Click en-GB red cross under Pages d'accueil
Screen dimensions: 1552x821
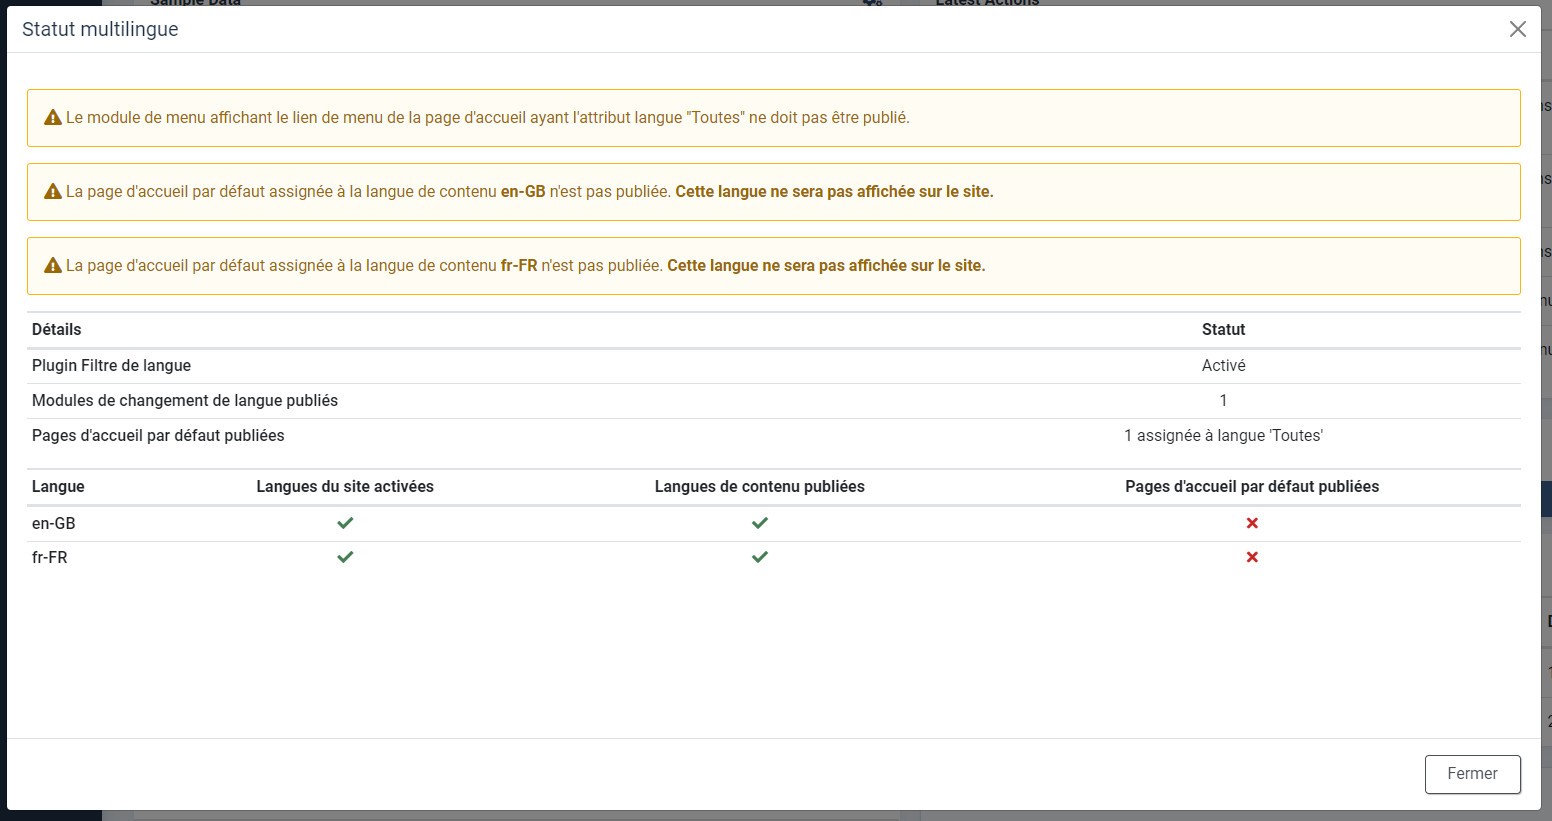1252,523
